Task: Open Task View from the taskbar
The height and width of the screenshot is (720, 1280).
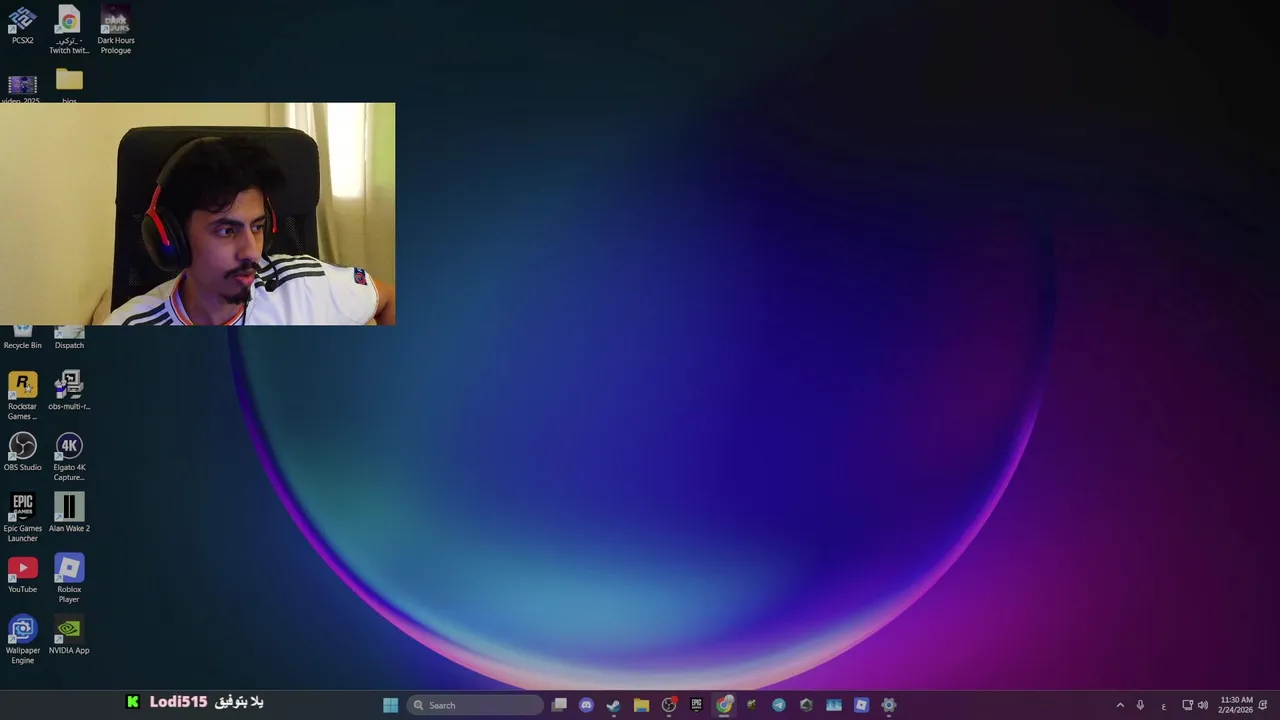Action: point(559,705)
